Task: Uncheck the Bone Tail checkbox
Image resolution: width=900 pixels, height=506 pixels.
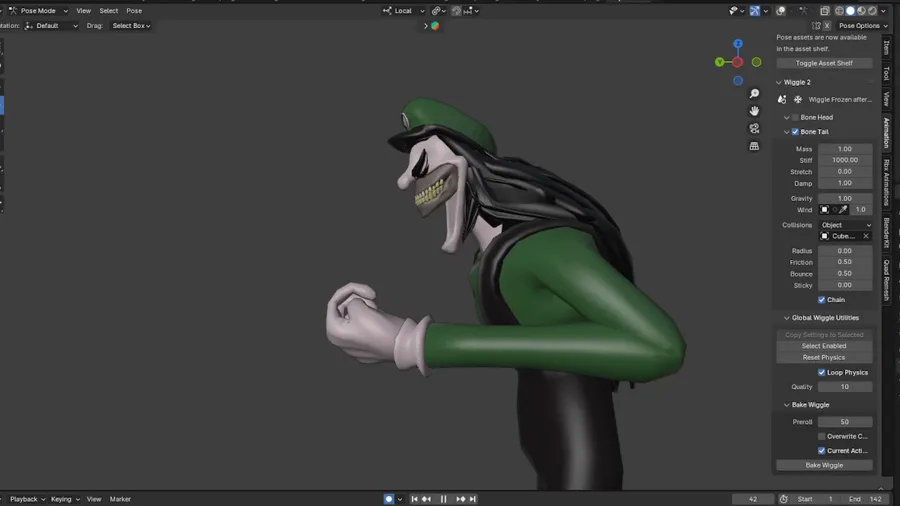Action: 795,131
